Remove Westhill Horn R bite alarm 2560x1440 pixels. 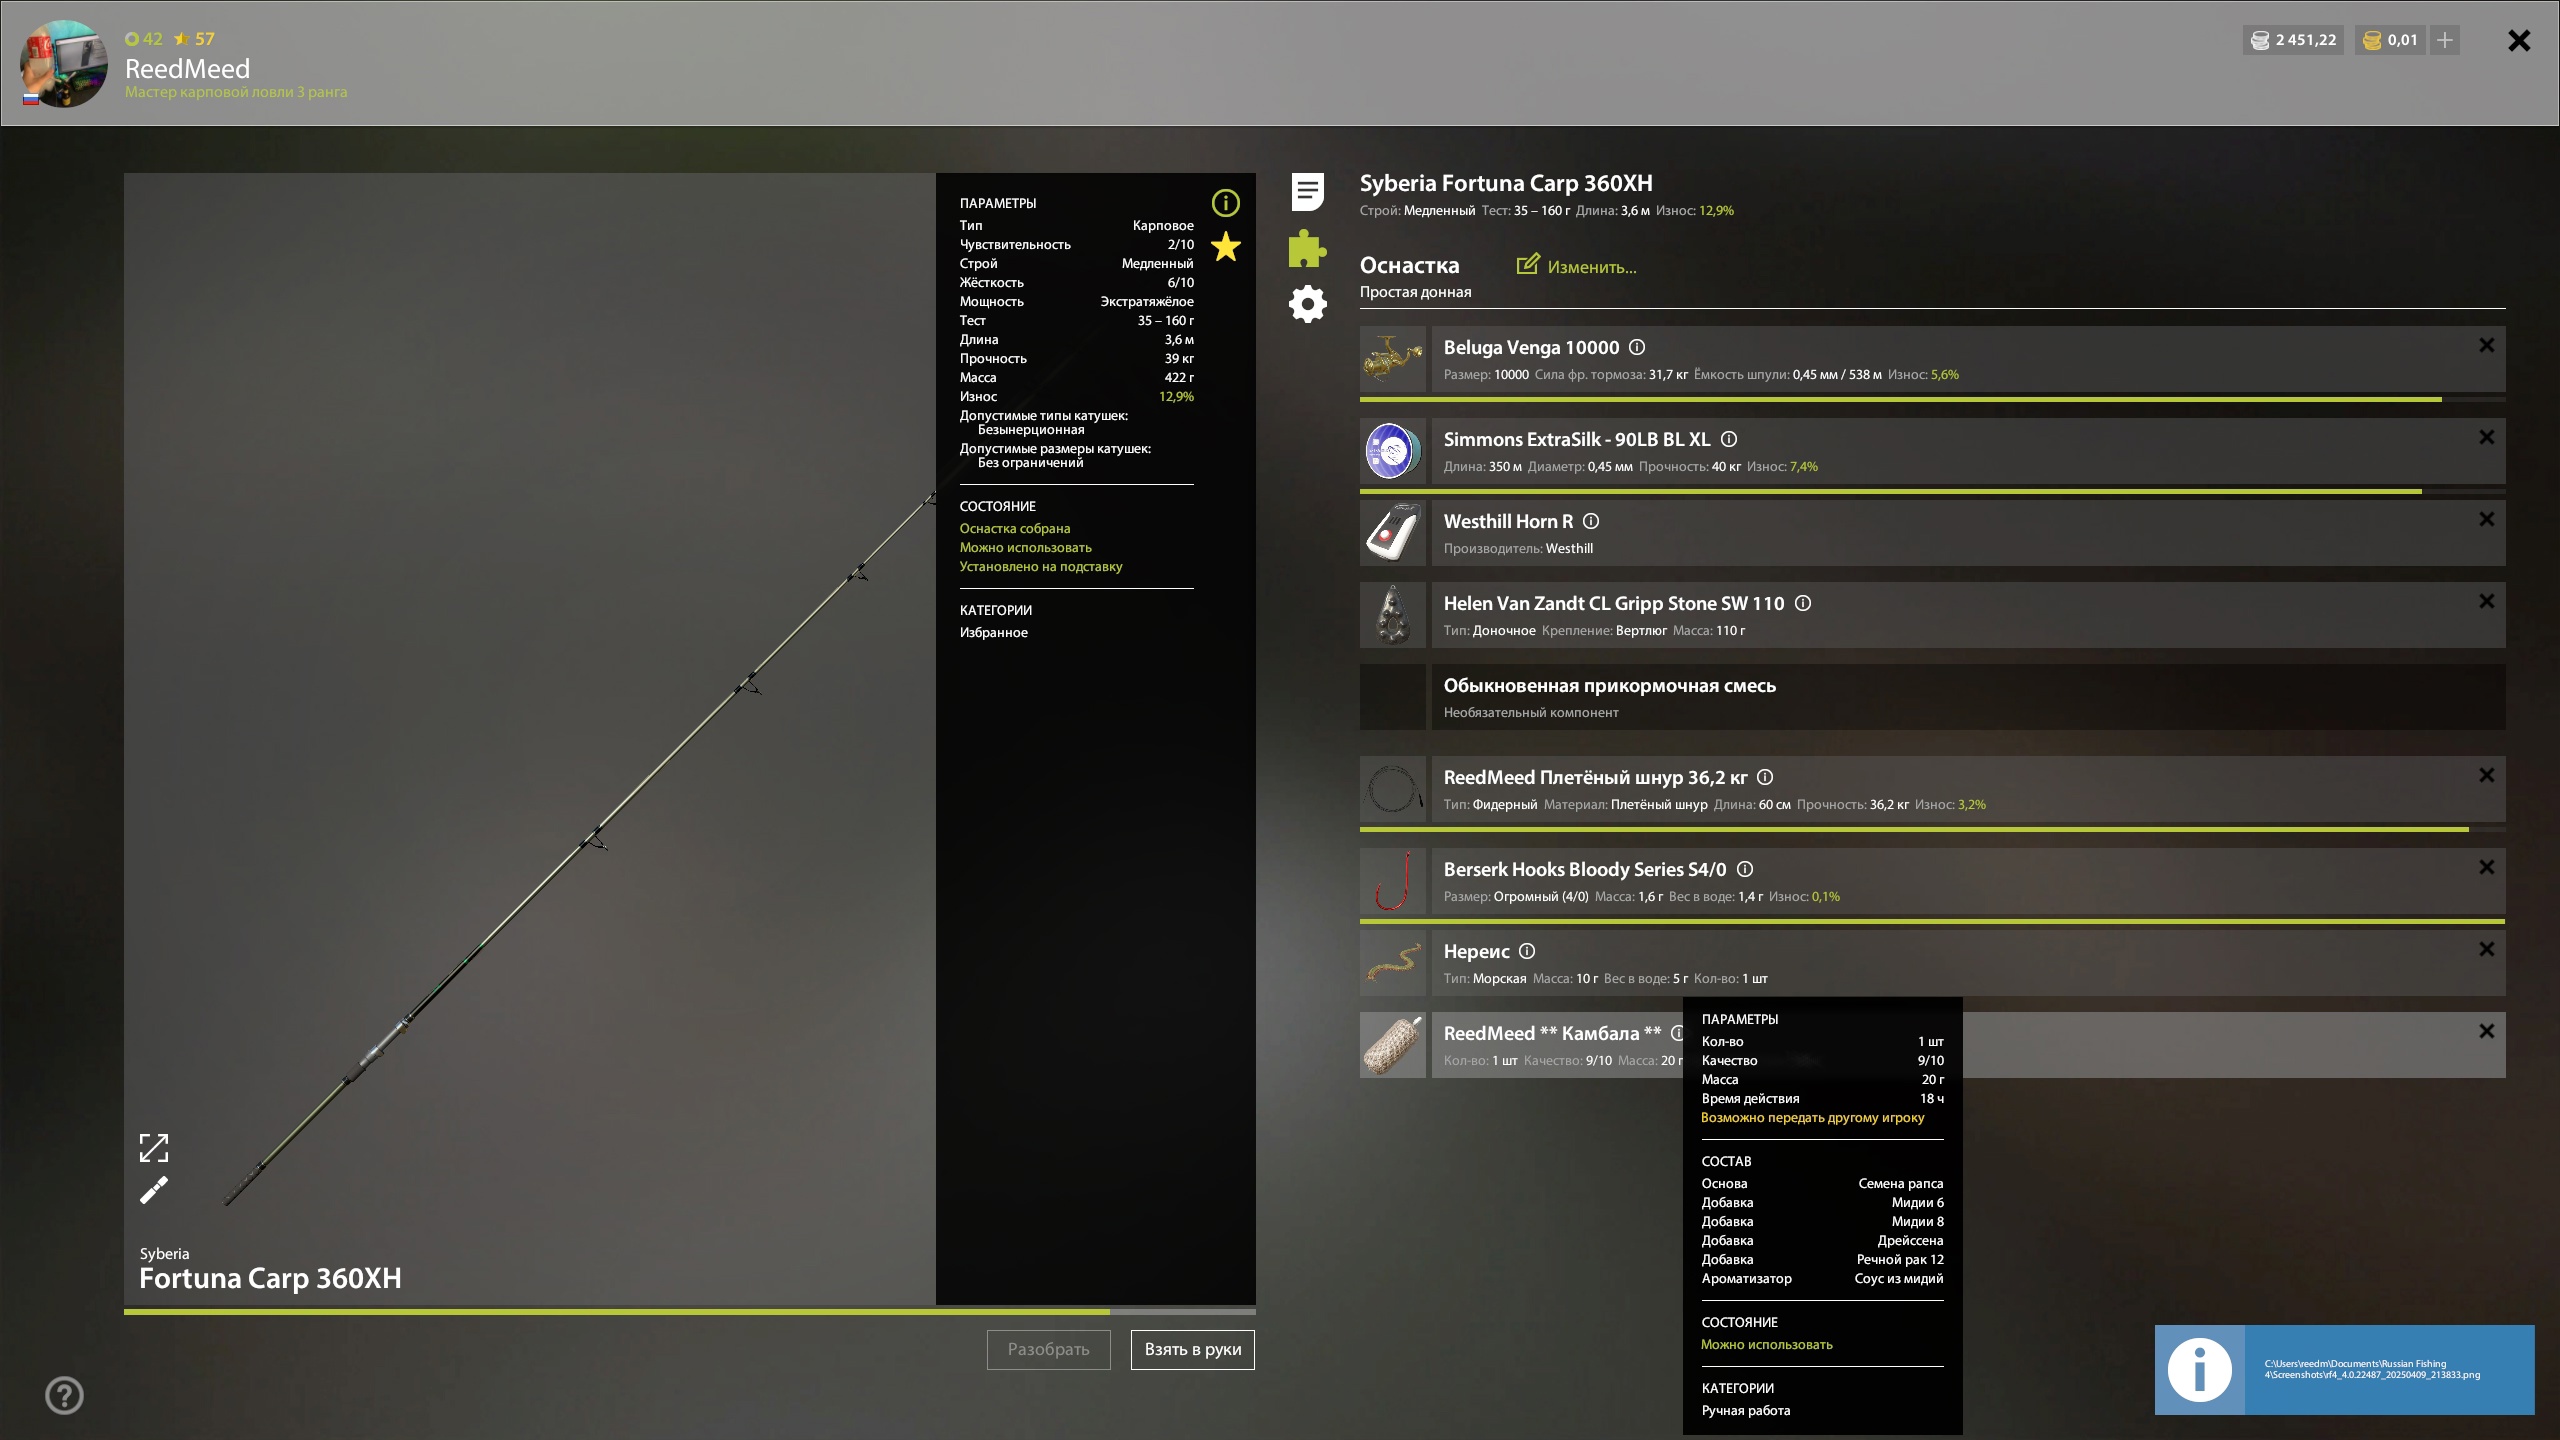point(2486,519)
